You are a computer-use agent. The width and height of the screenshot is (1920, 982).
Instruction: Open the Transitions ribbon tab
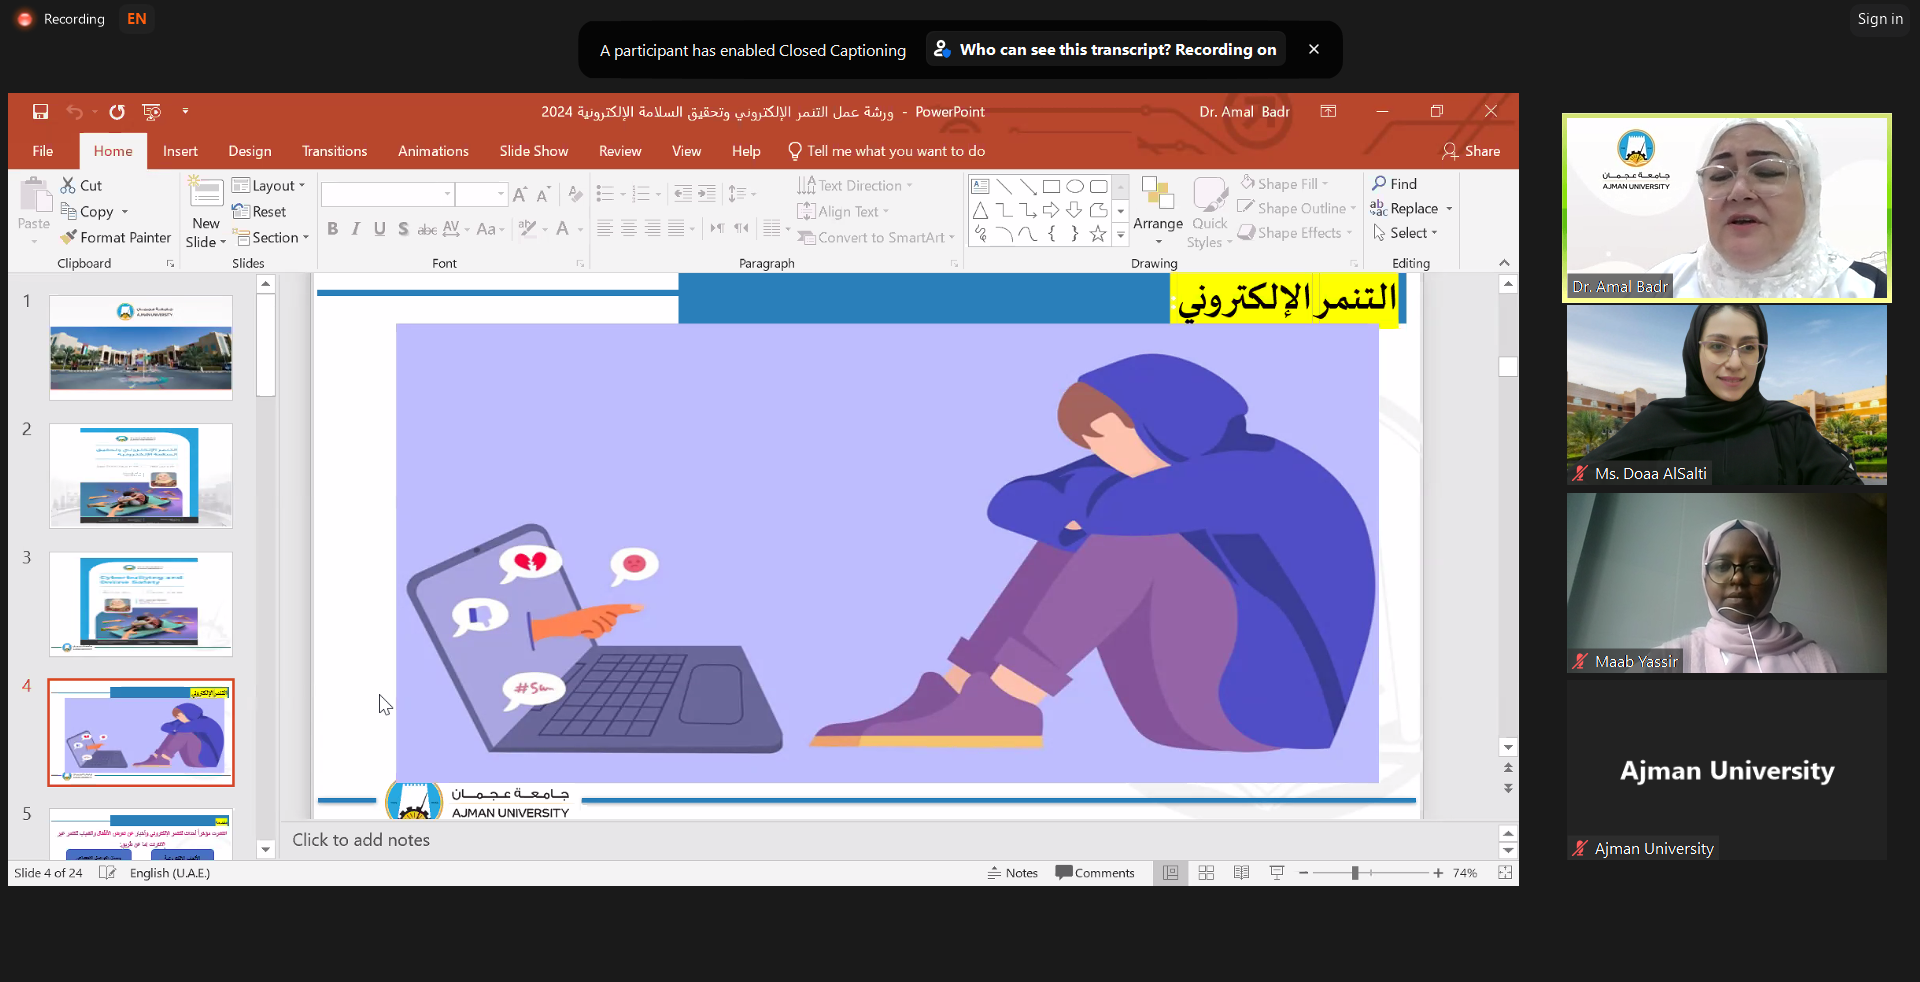tap(334, 151)
